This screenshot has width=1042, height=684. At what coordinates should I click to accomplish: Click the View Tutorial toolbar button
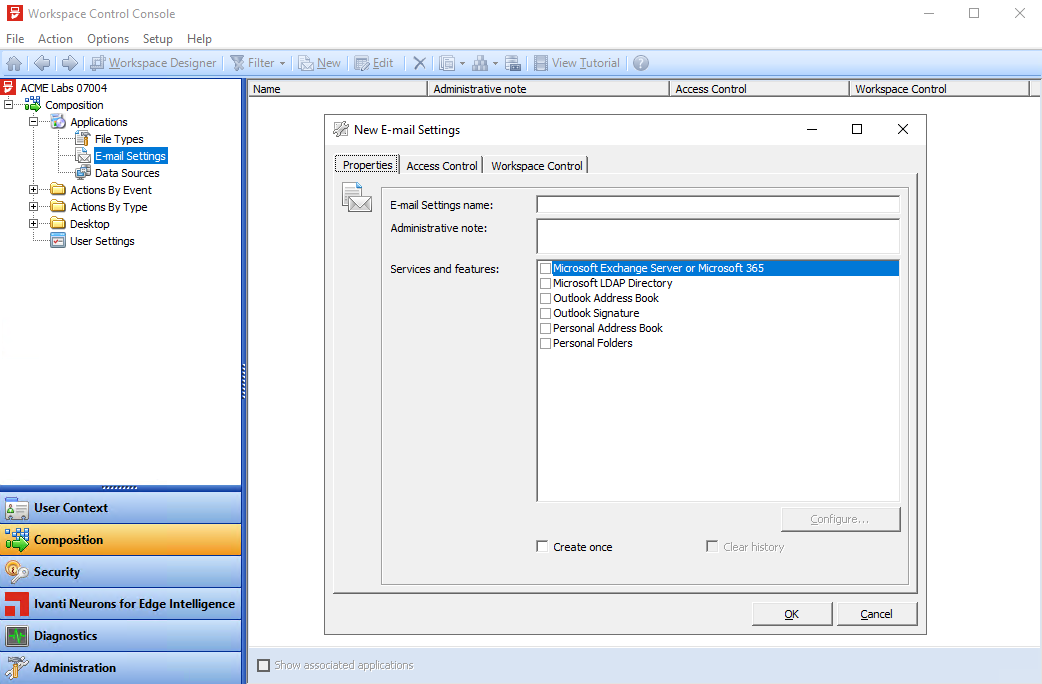click(577, 63)
